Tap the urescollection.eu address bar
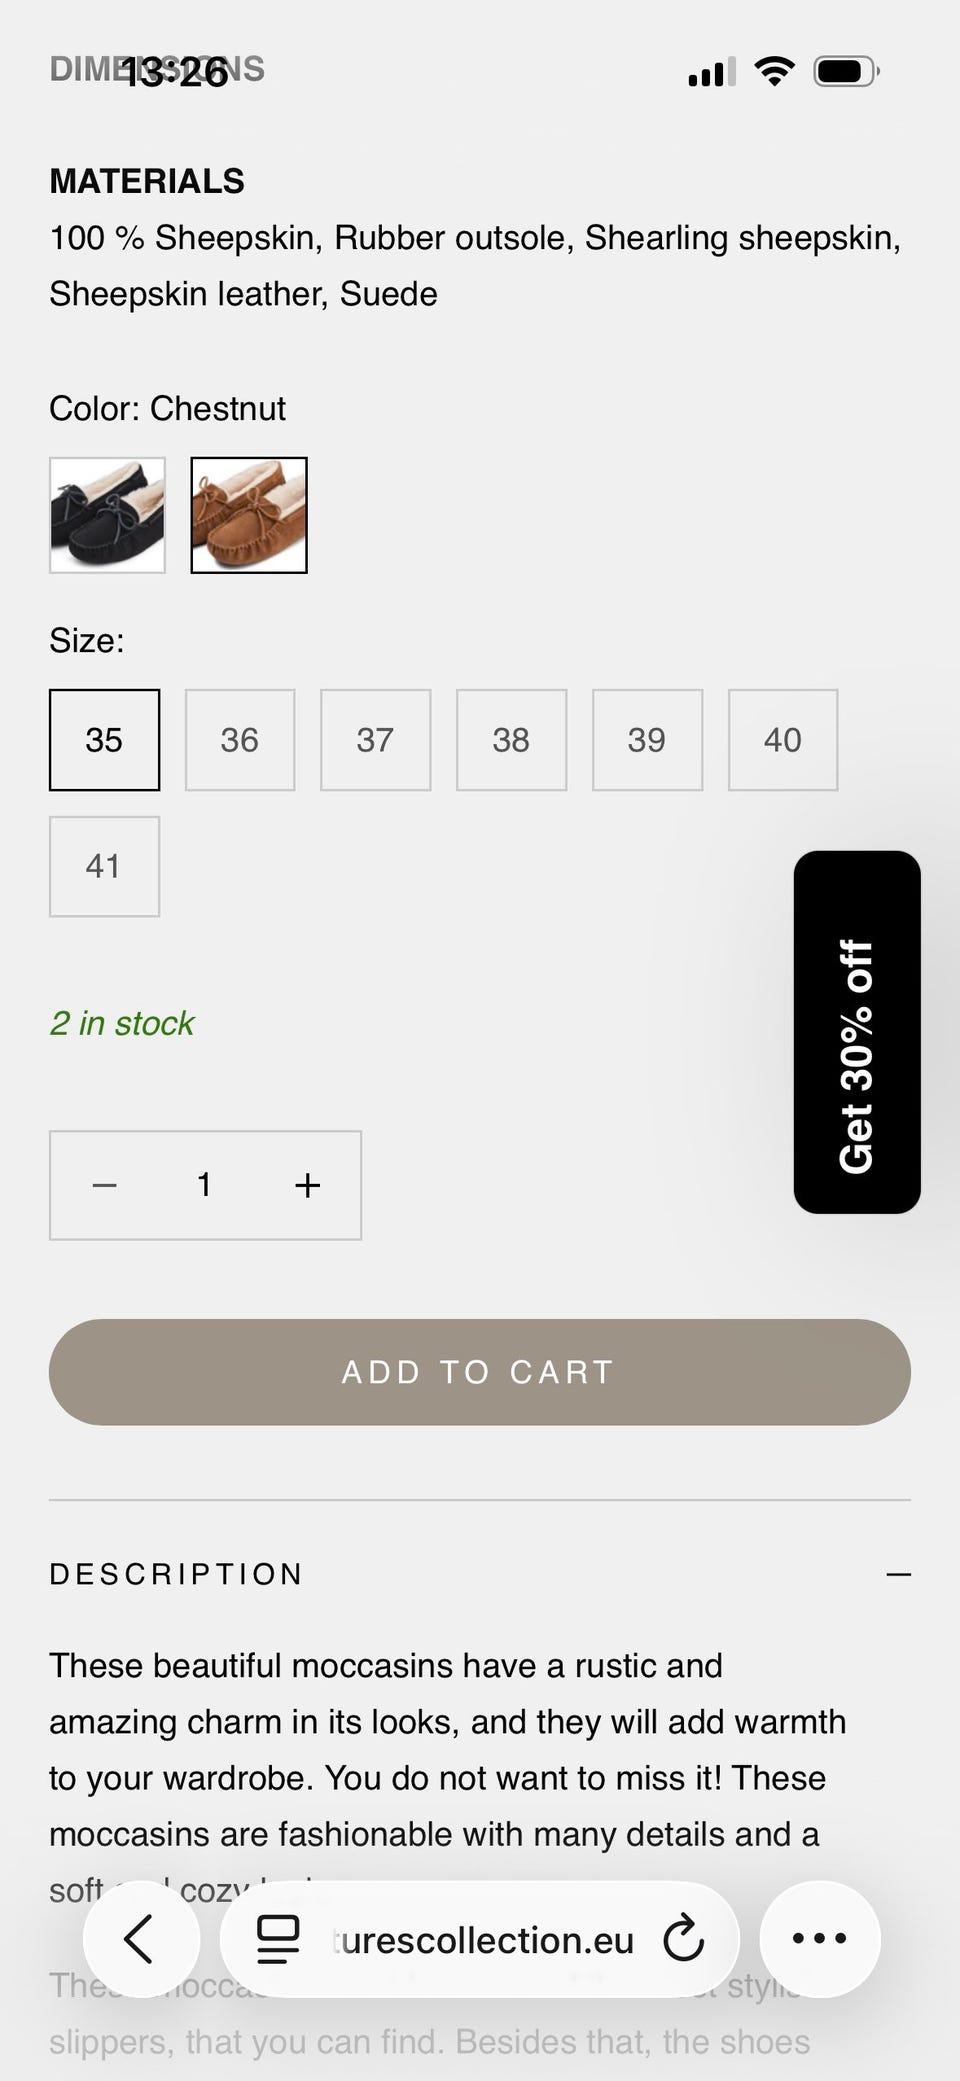The image size is (960, 2081). point(480,1939)
